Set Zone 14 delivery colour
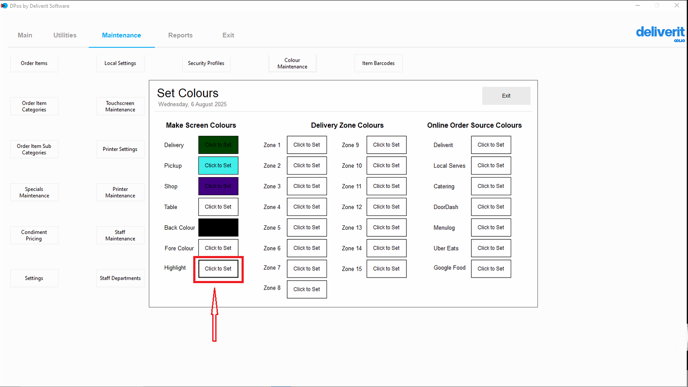The width and height of the screenshot is (688, 387). pos(386,248)
